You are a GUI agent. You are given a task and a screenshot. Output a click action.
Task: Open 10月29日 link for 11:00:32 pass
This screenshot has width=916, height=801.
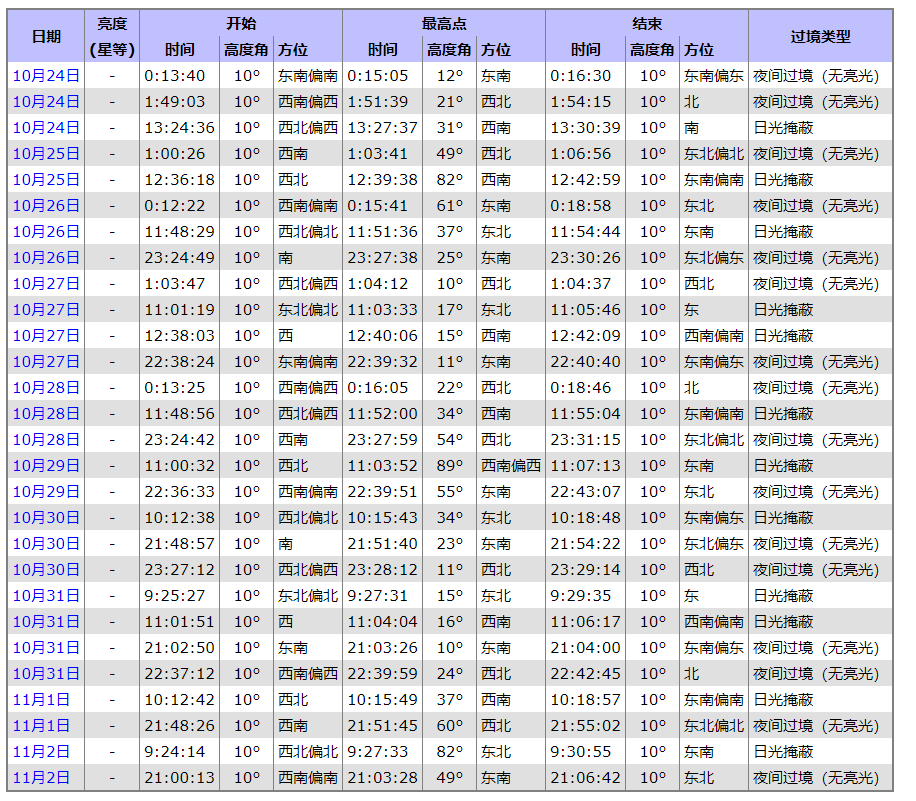pos(46,466)
